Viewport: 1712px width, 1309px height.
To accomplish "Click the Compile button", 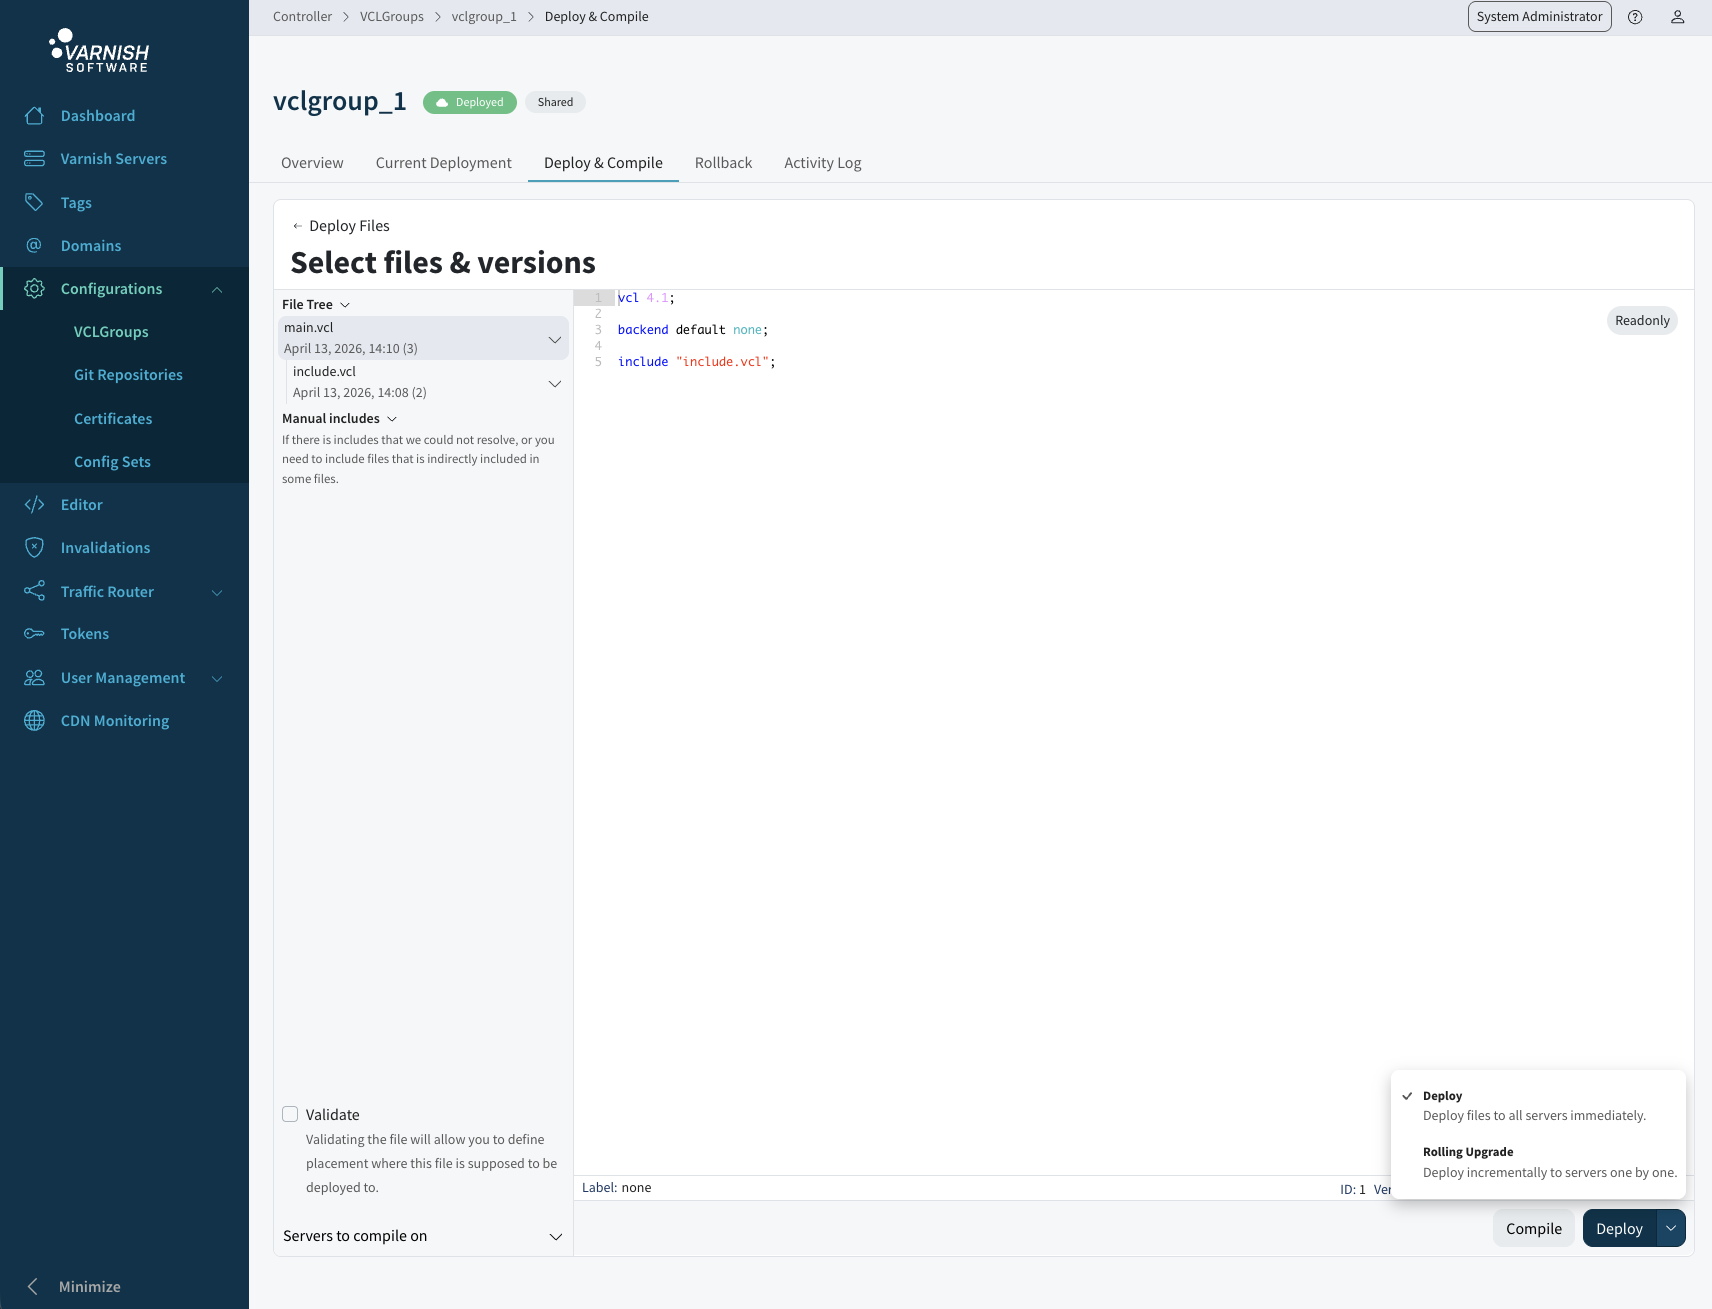I will pos(1533,1228).
